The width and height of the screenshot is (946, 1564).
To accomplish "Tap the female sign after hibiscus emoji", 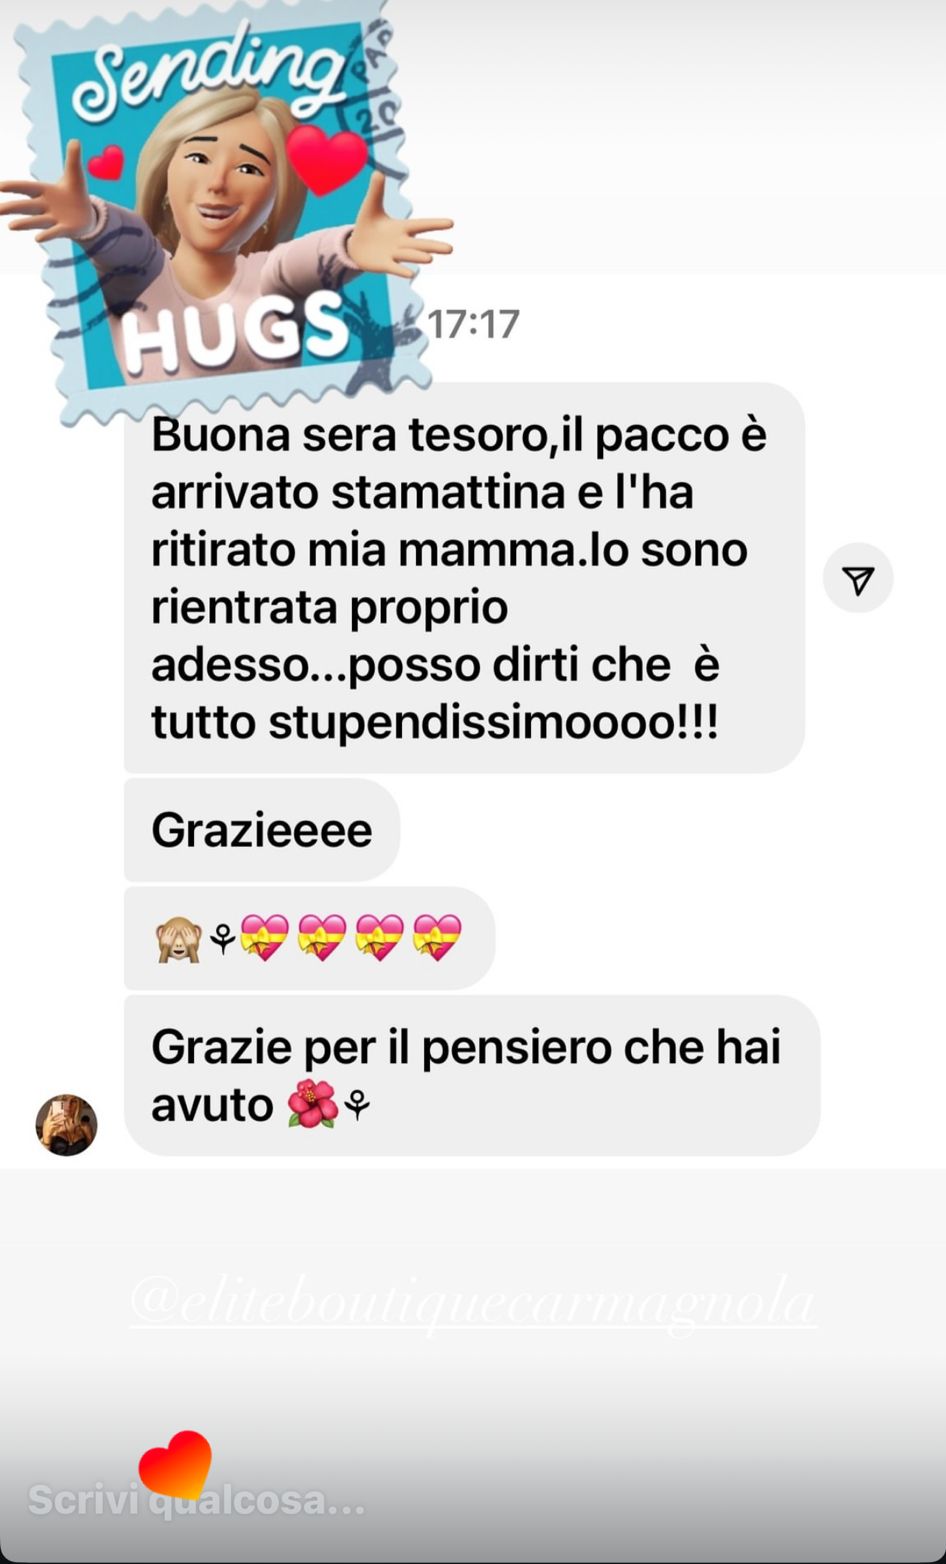I will tap(357, 1105).
